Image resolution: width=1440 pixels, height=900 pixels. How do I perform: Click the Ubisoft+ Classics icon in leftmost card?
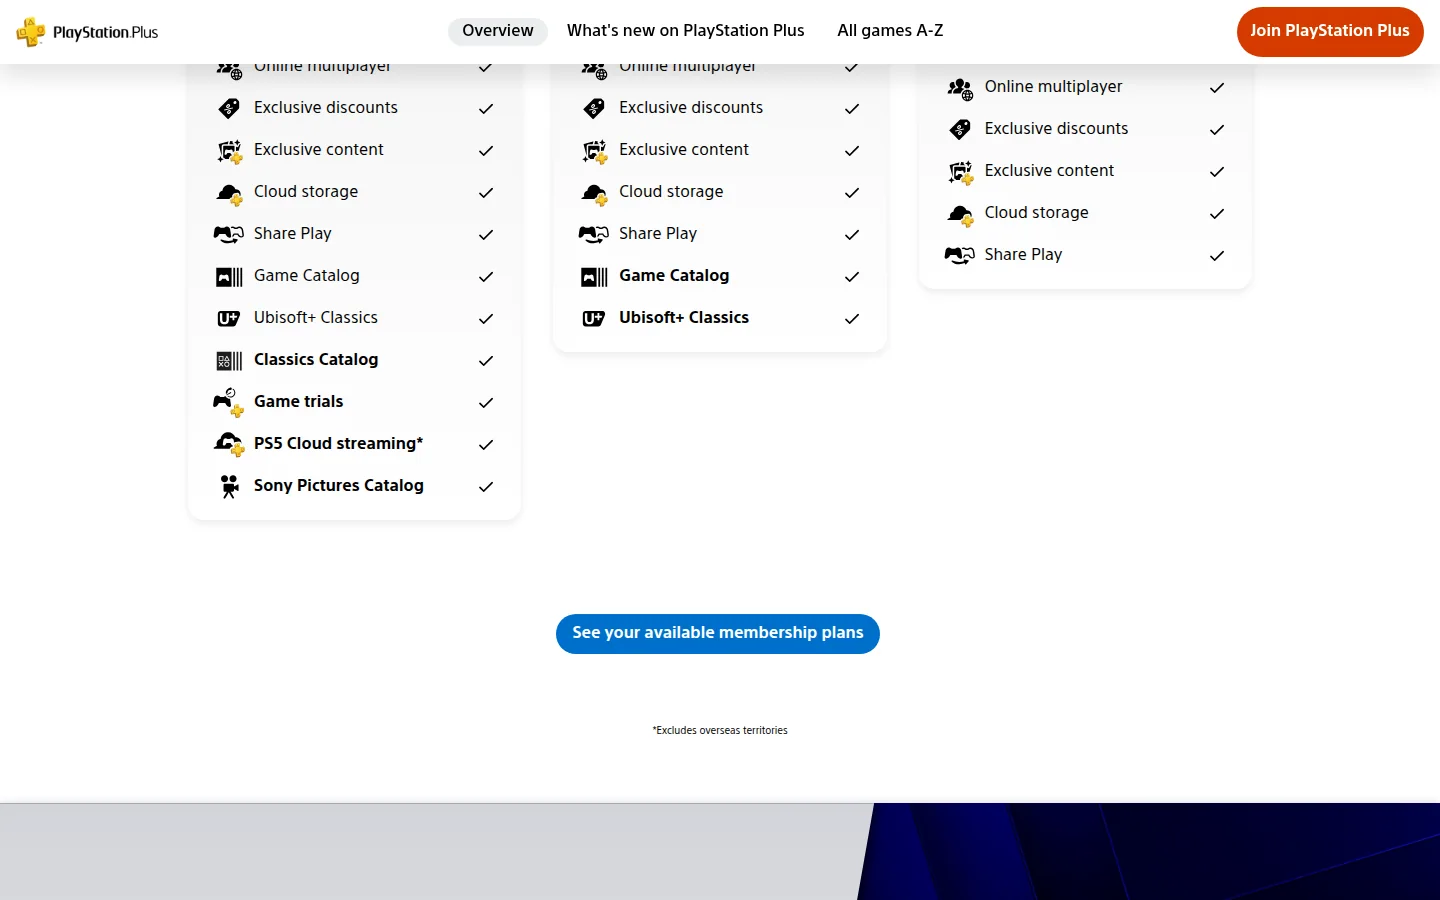tap(229, 319)
